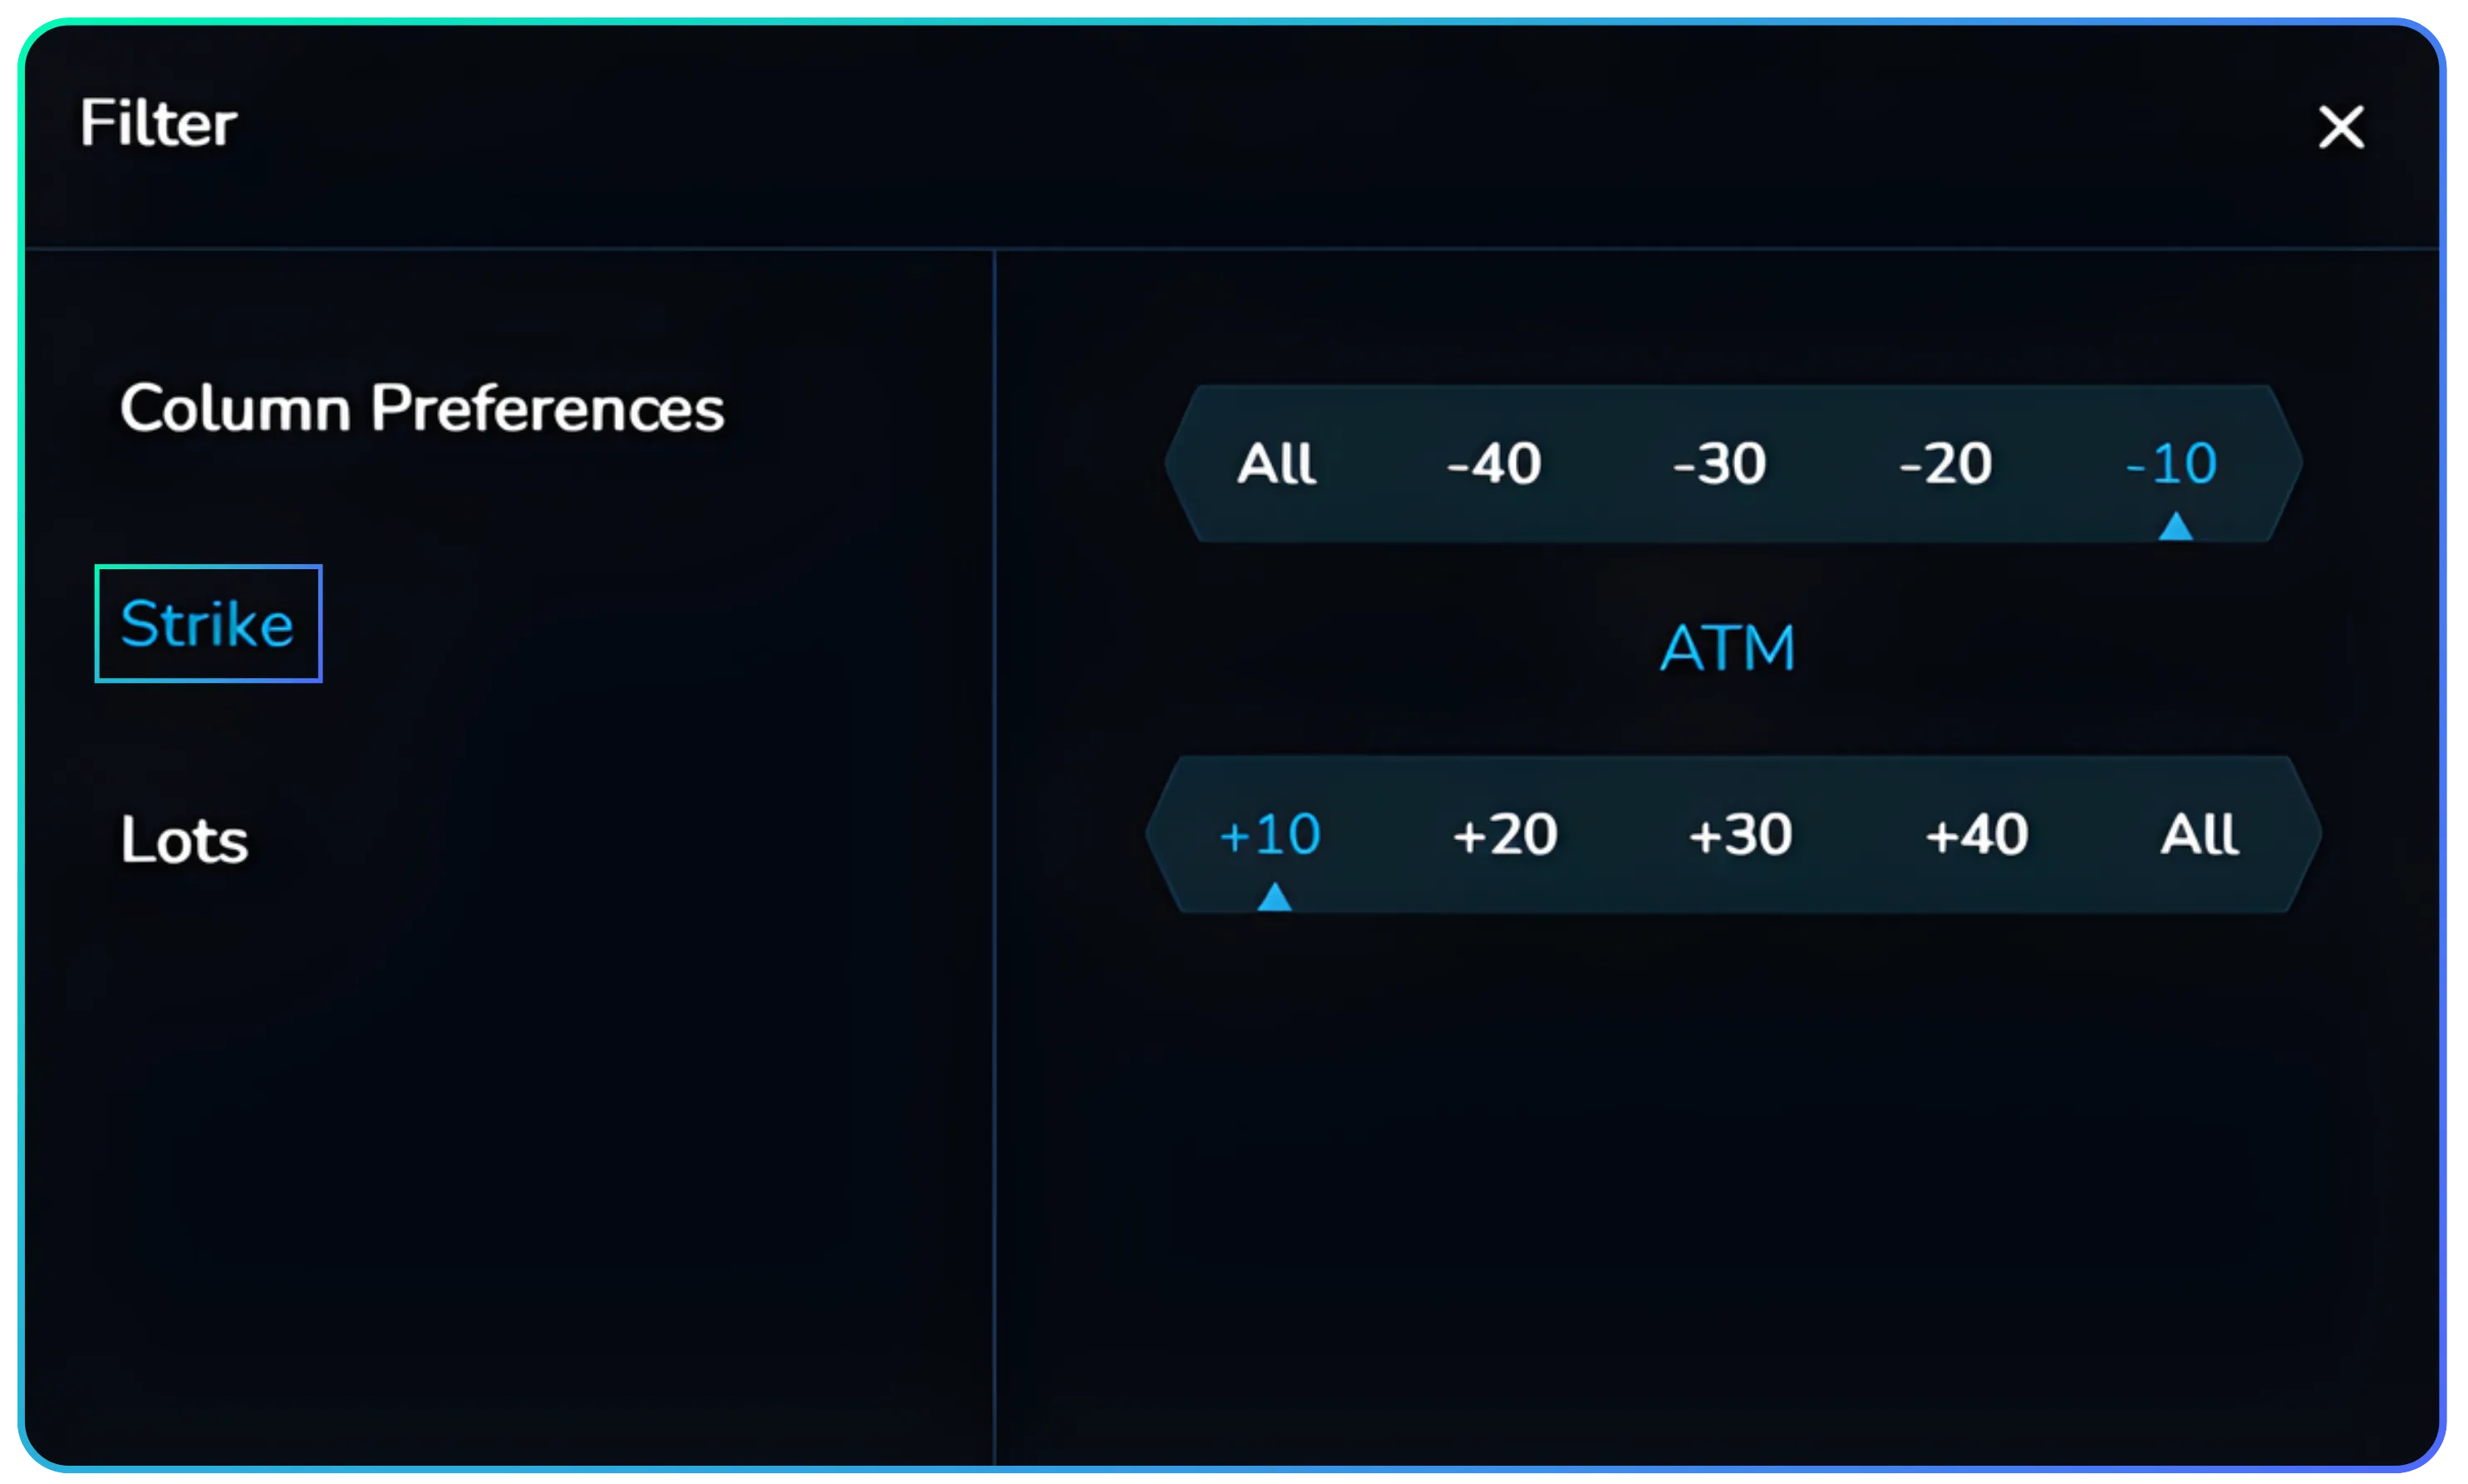Open the Column Preferences section
The image size is (2468, 1484).
[x=421, y=409]
